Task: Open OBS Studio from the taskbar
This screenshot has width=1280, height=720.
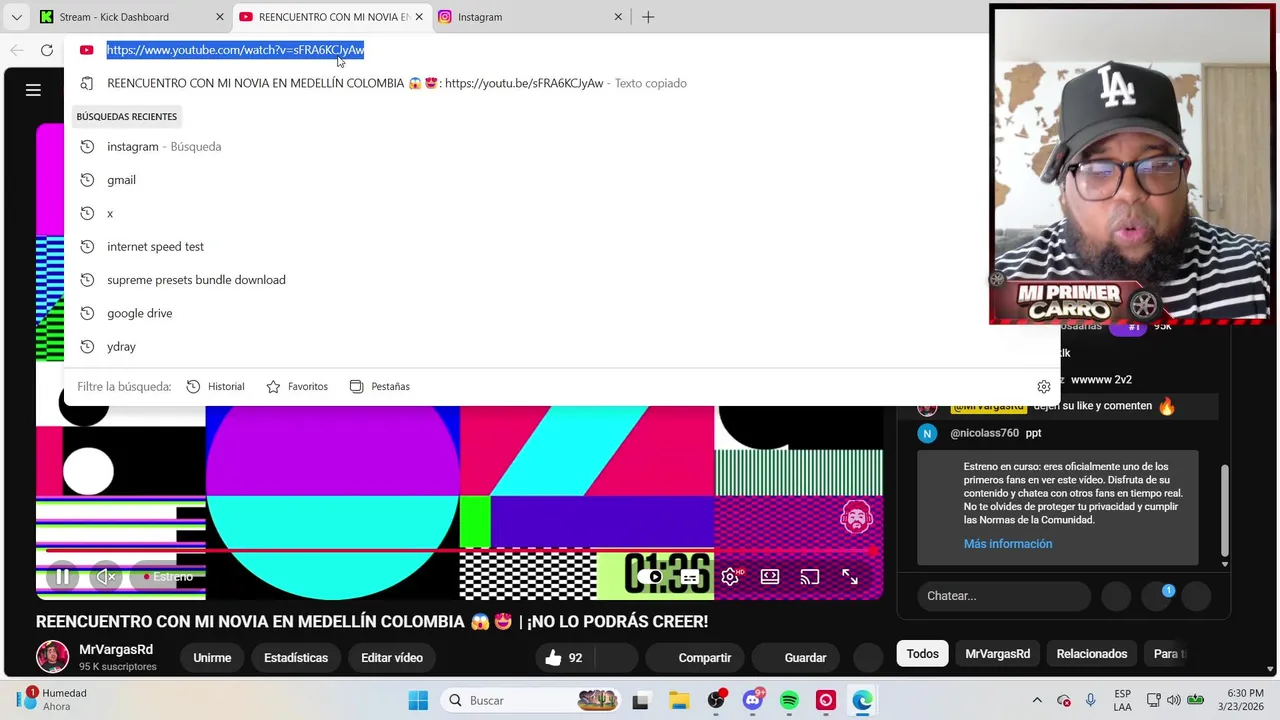Action: coord(716,700)
